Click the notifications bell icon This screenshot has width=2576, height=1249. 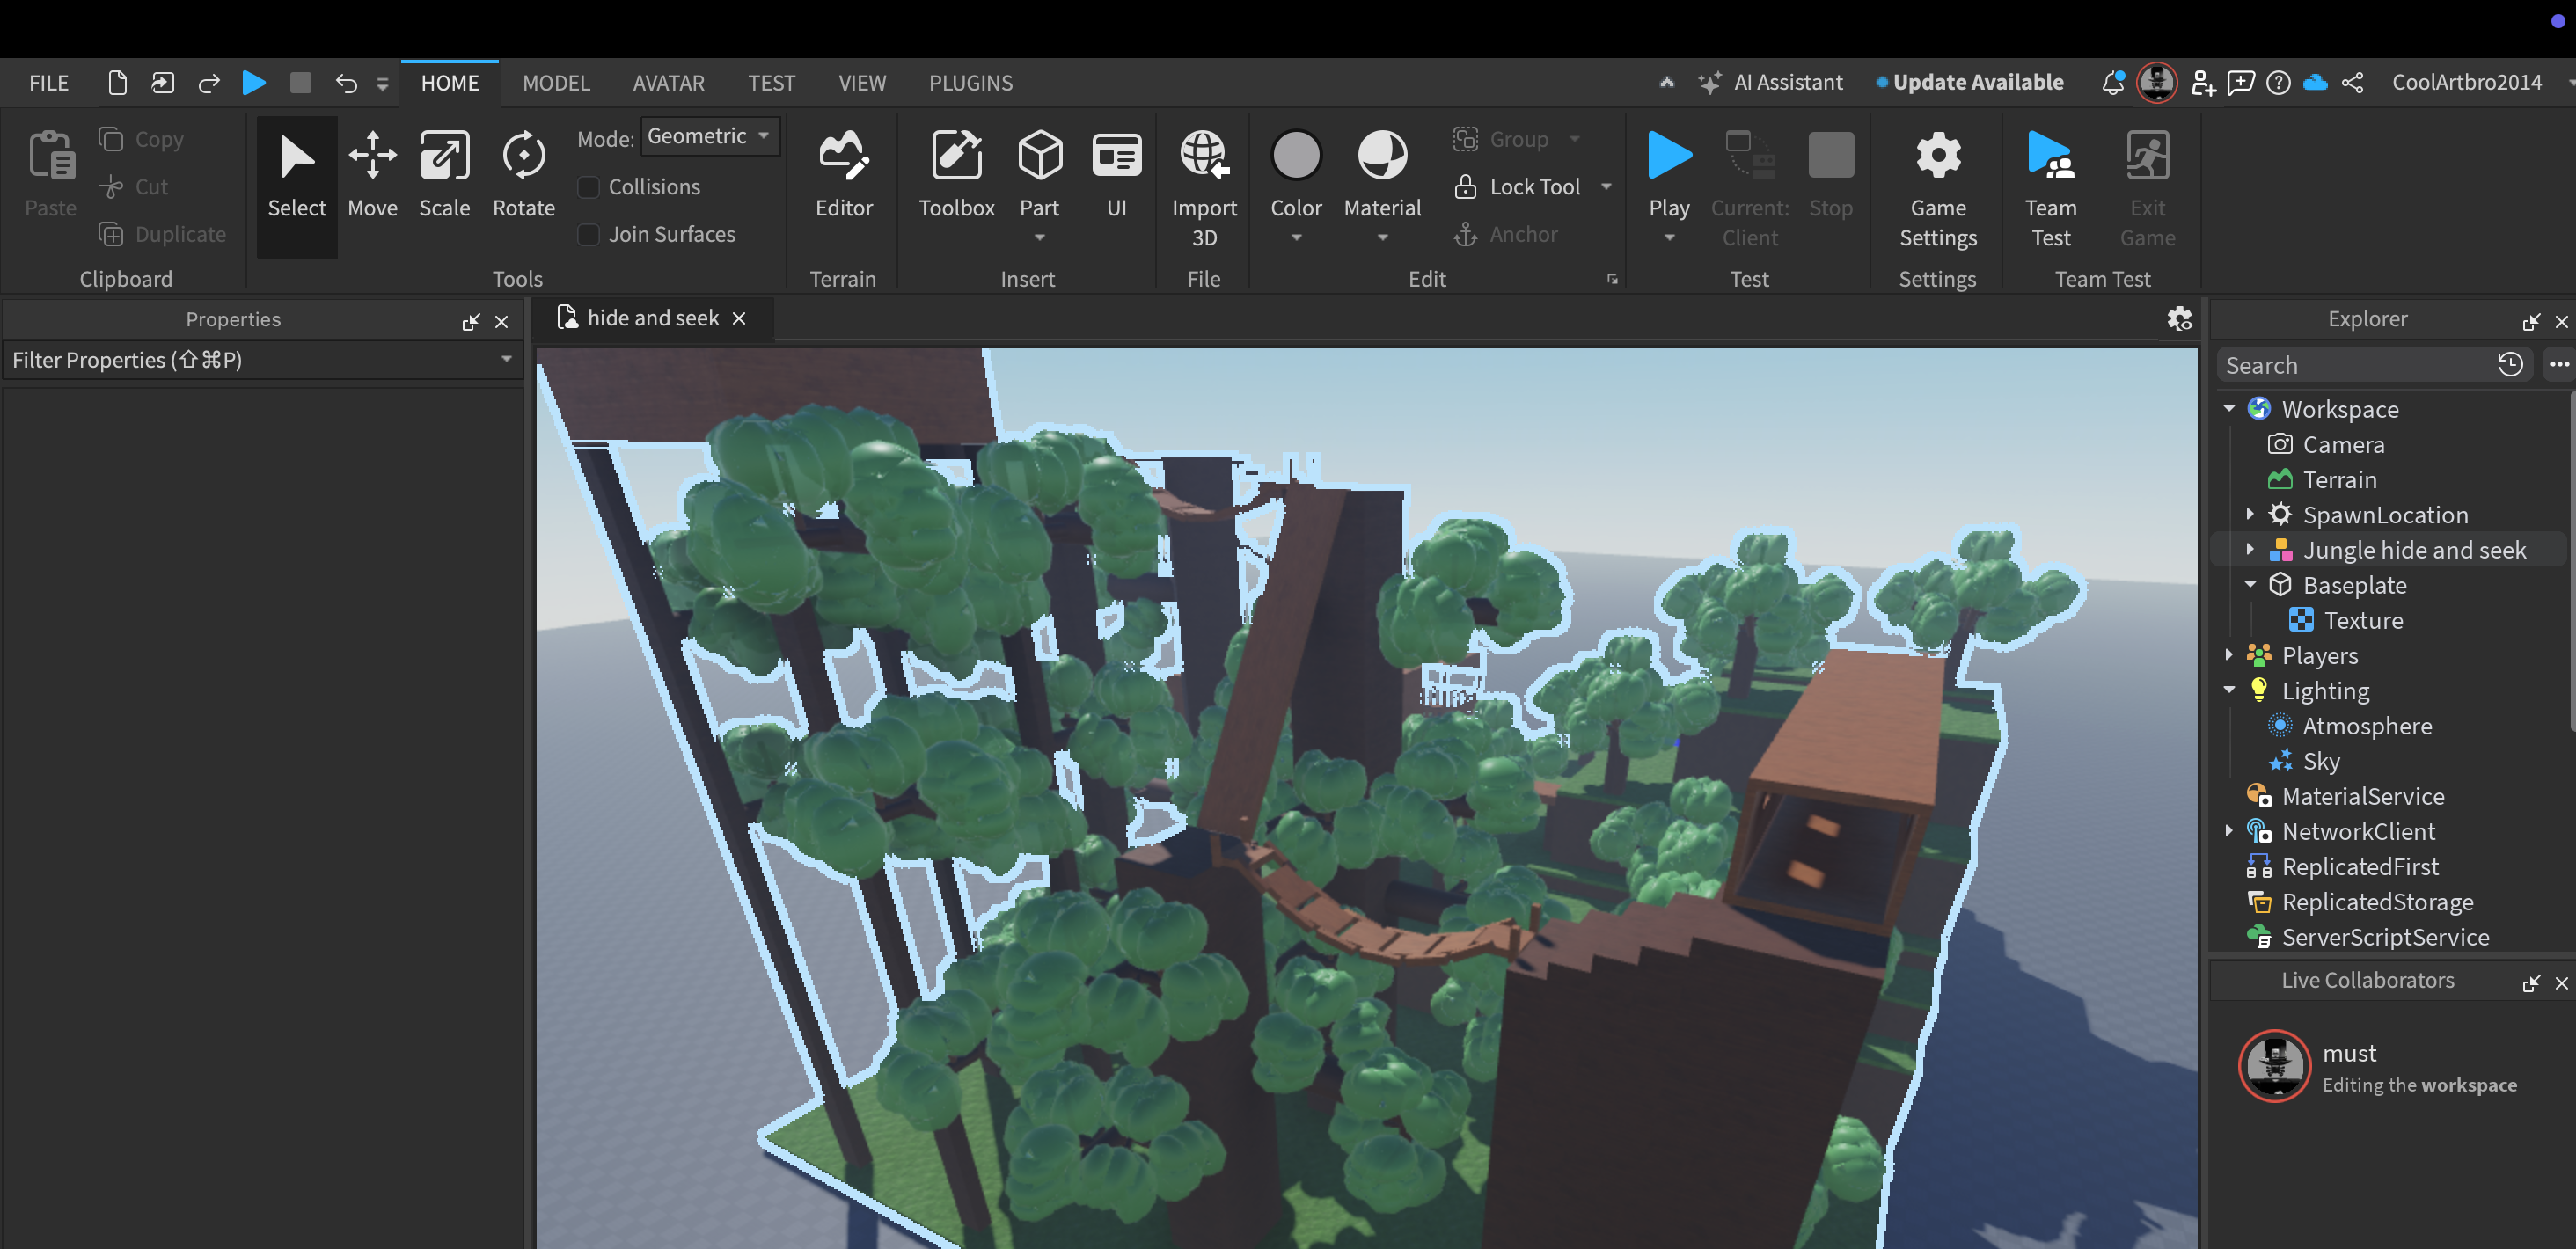2112,82
